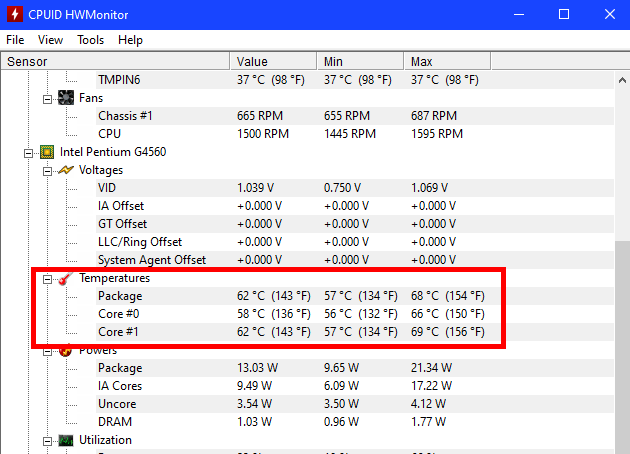Click the Voltages lightning bolt icon

pos(66,170)
